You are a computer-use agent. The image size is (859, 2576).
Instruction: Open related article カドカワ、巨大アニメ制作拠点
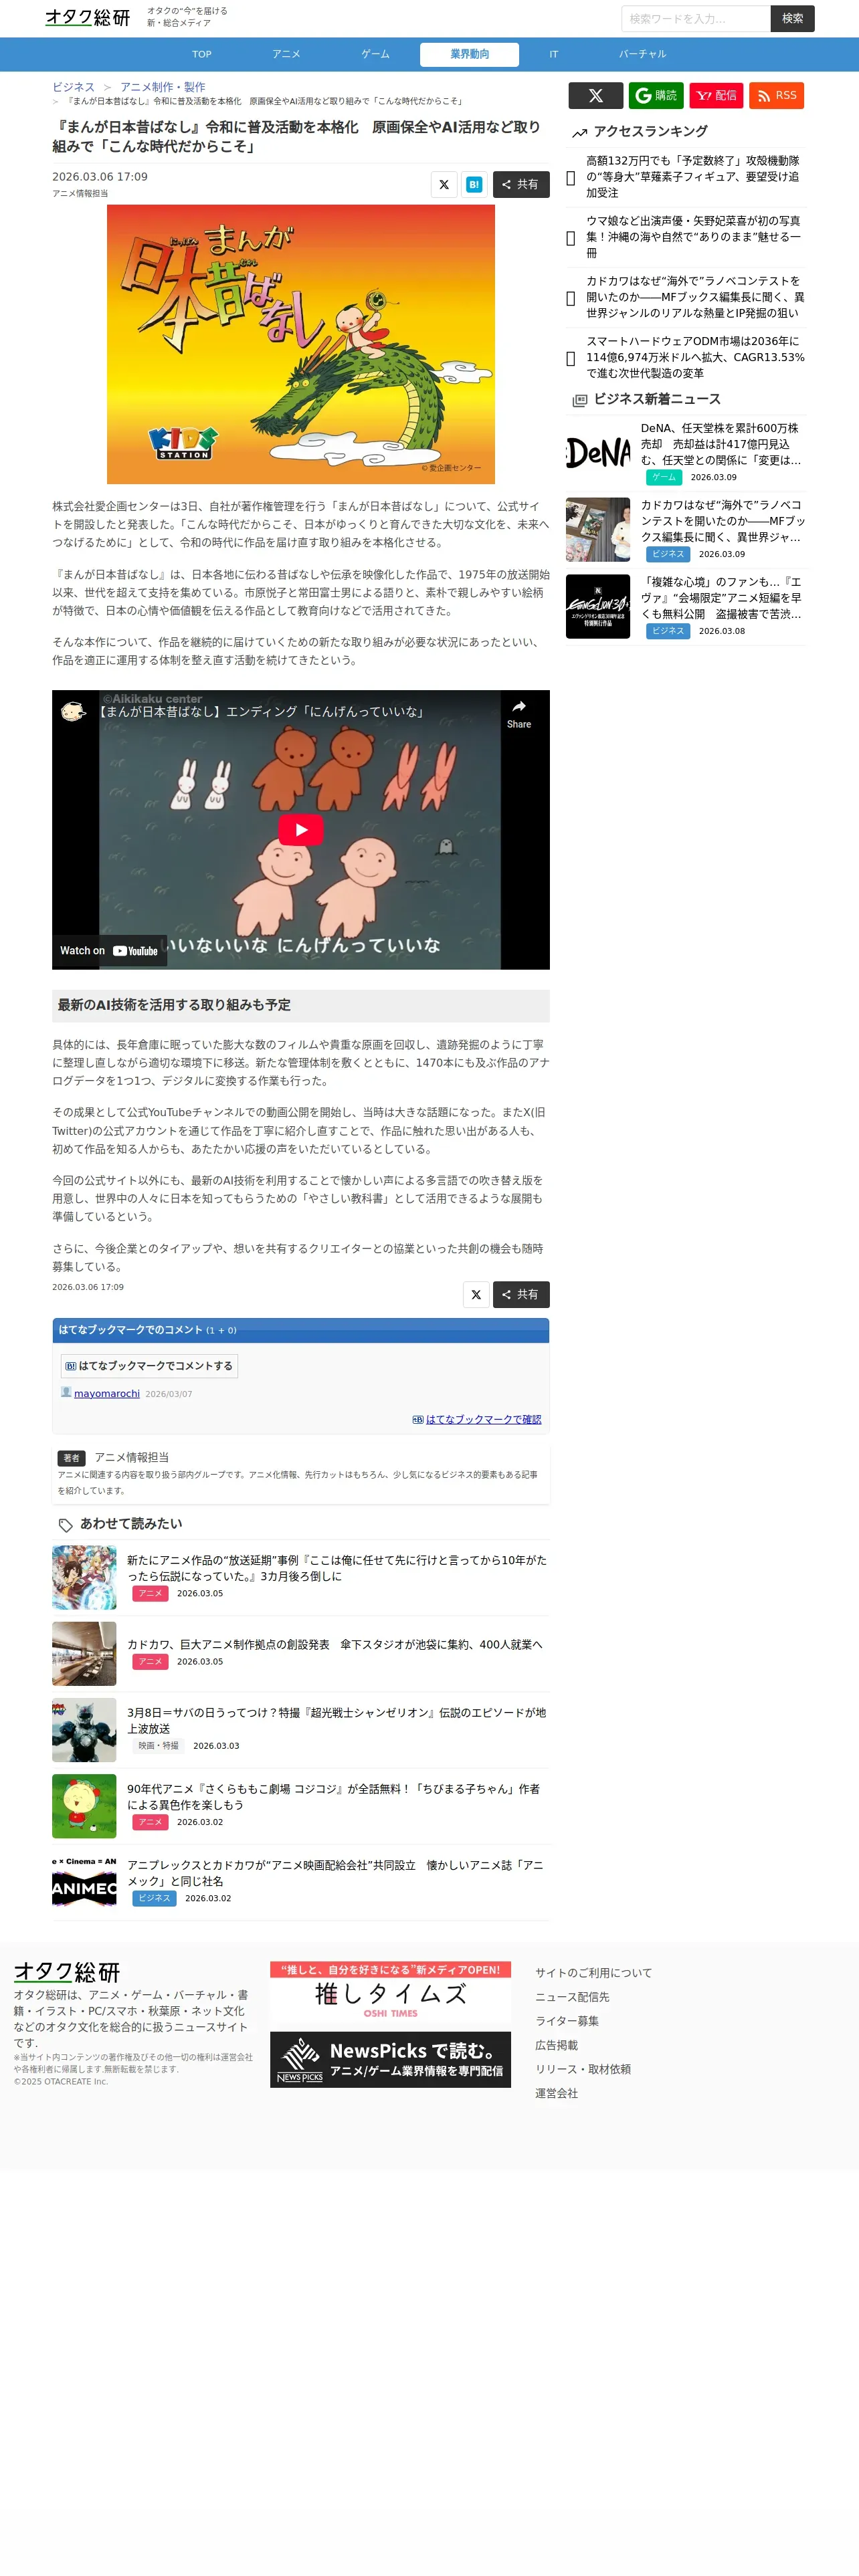(x=334, y=1644)
